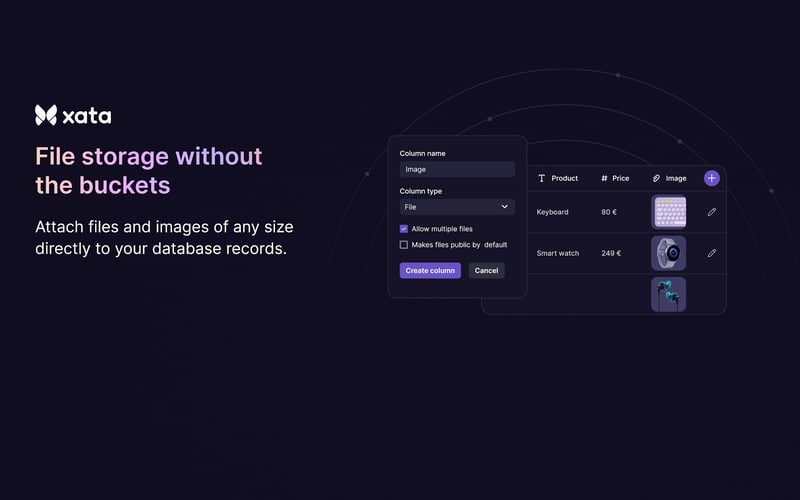Select the 80 € price cell
Viewport: 800px width, 500px height.
[x=609, y=212]
